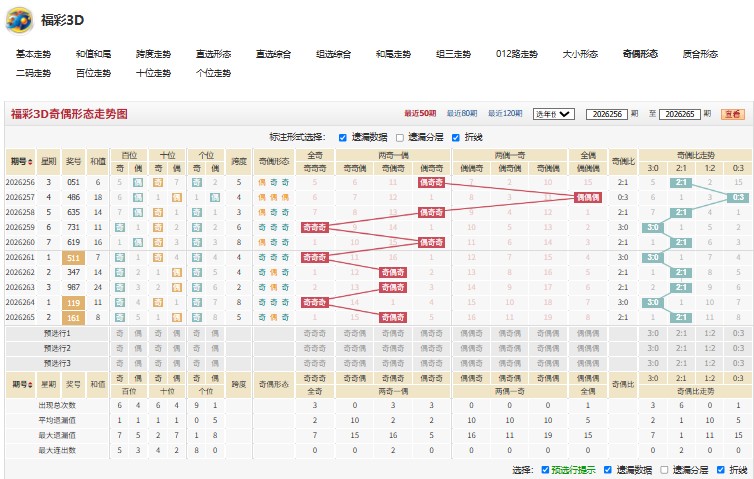Toggle the top 折线 checkbox

pos(456,138)
